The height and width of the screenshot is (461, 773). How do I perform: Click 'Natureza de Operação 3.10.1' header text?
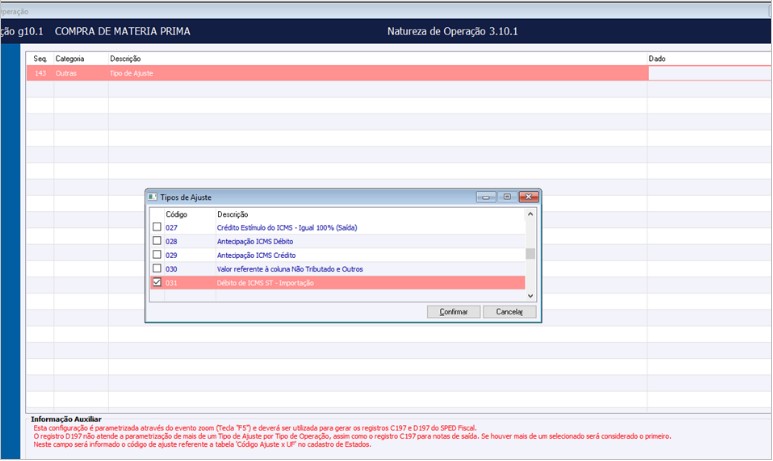point(453,32)
